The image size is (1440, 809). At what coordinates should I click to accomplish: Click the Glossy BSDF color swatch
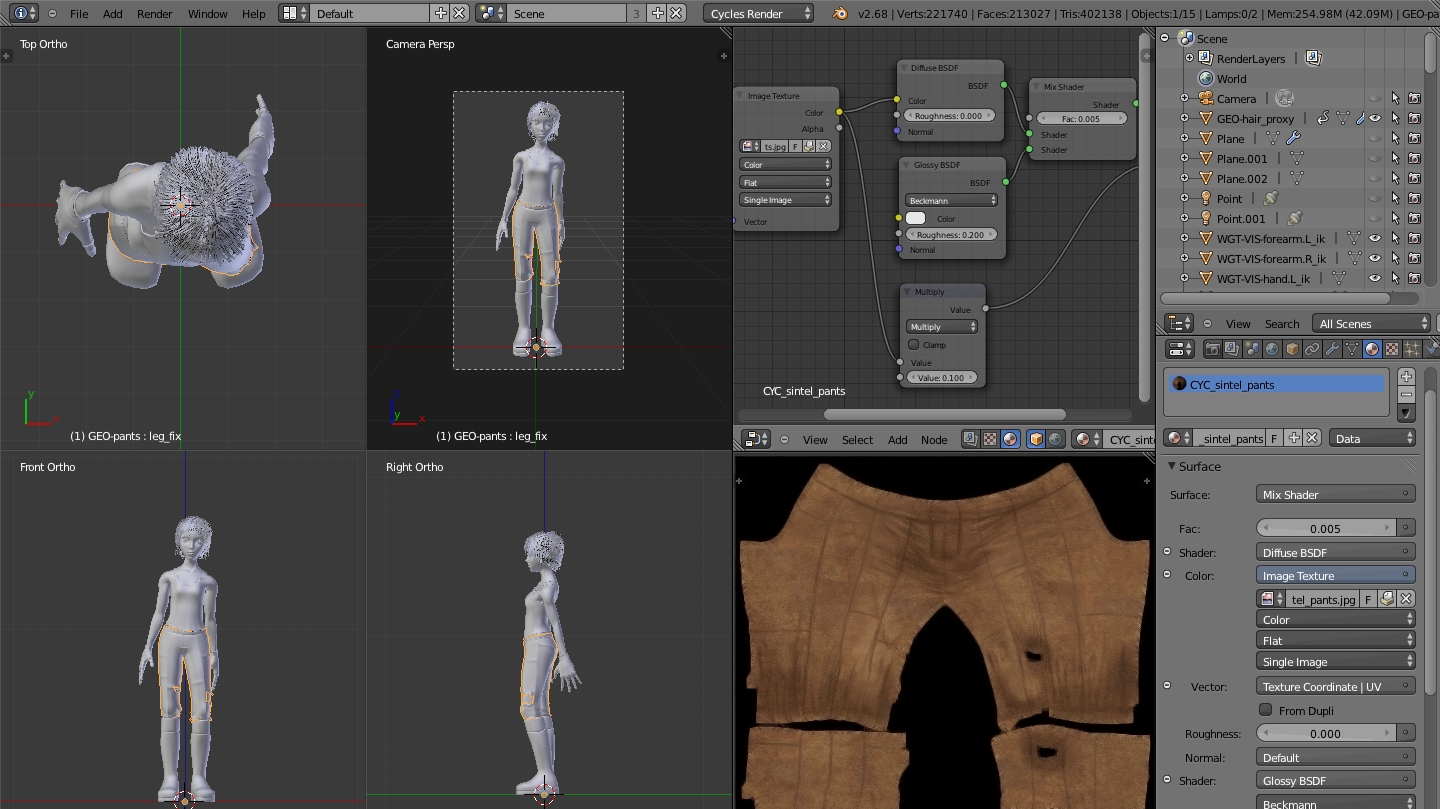coord(916,218)
